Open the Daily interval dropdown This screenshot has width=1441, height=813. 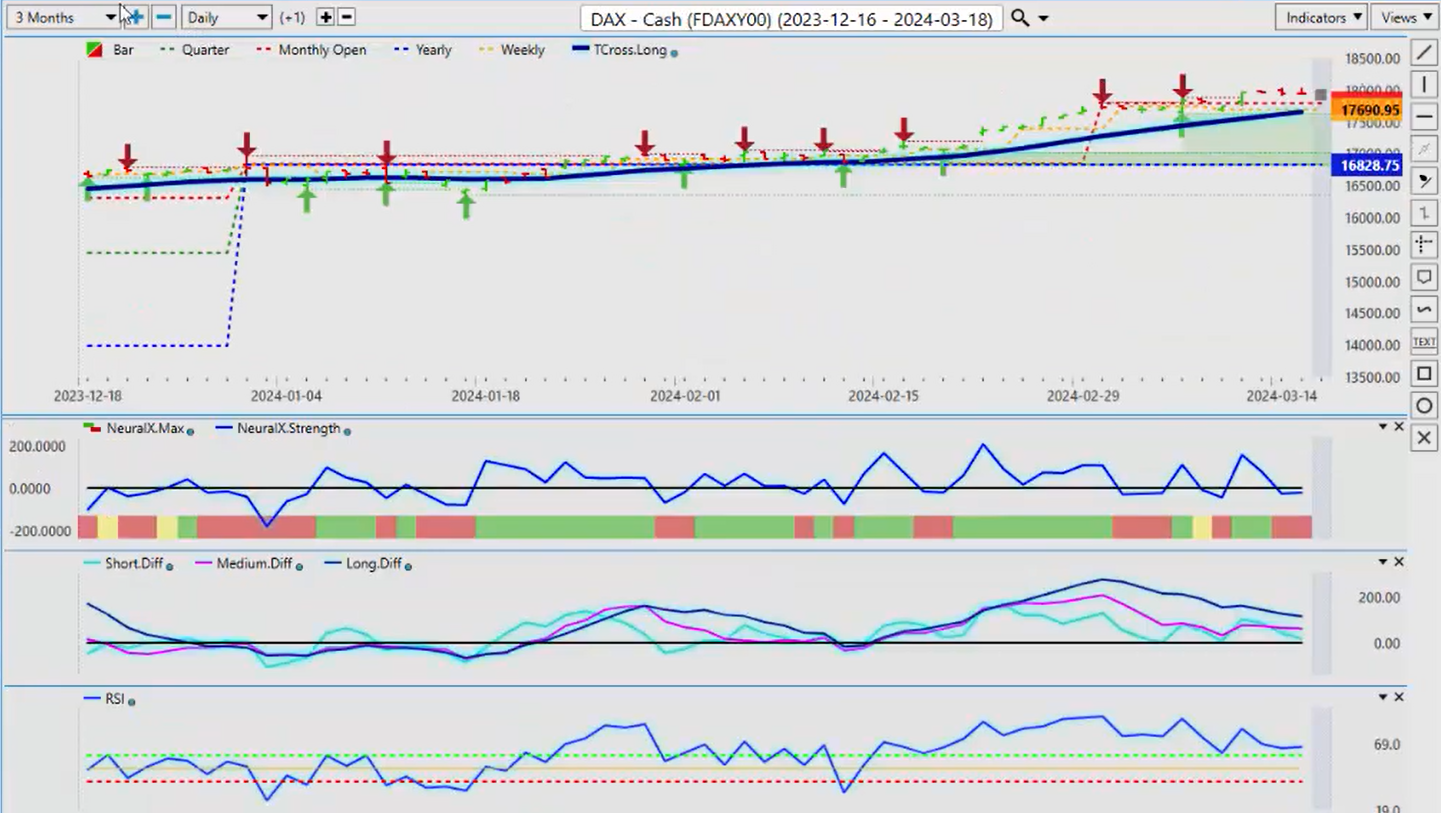tap(227, 17)
